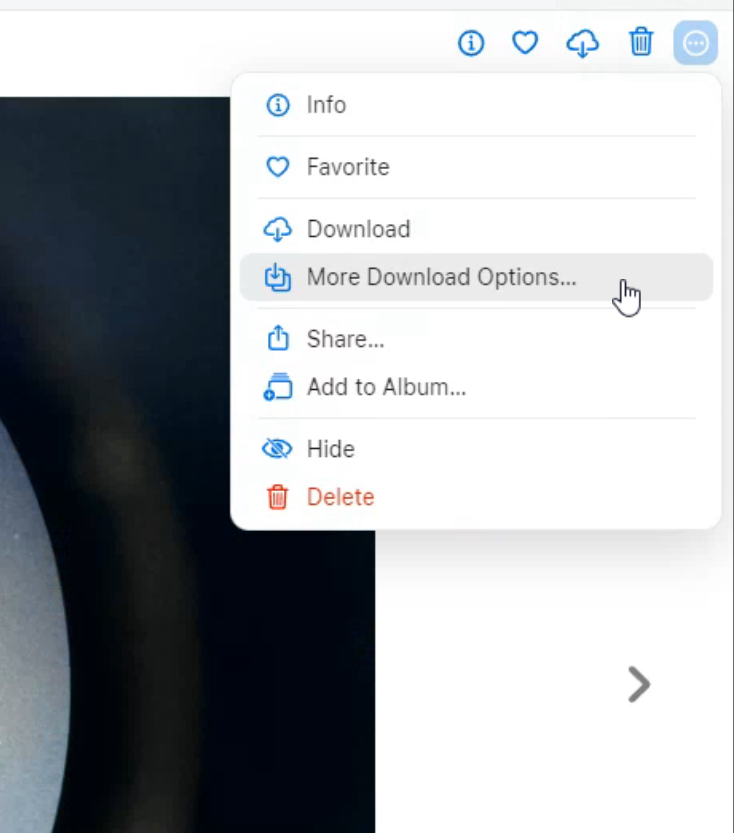Click the Hide text label in the menu
This screenshot has height=833, width=734.
click(330, 449)
